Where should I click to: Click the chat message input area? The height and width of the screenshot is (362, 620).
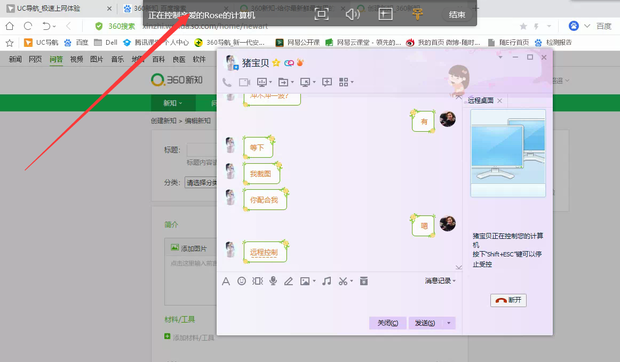[339, 302]
